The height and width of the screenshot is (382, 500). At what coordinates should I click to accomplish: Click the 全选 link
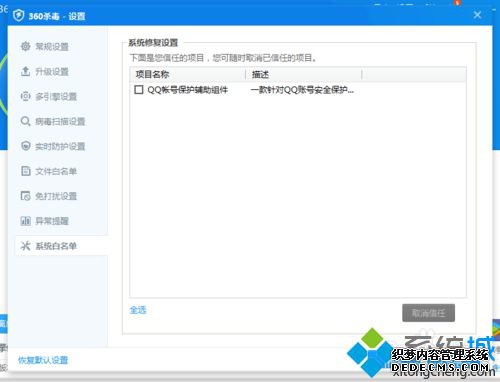[138, 310]
